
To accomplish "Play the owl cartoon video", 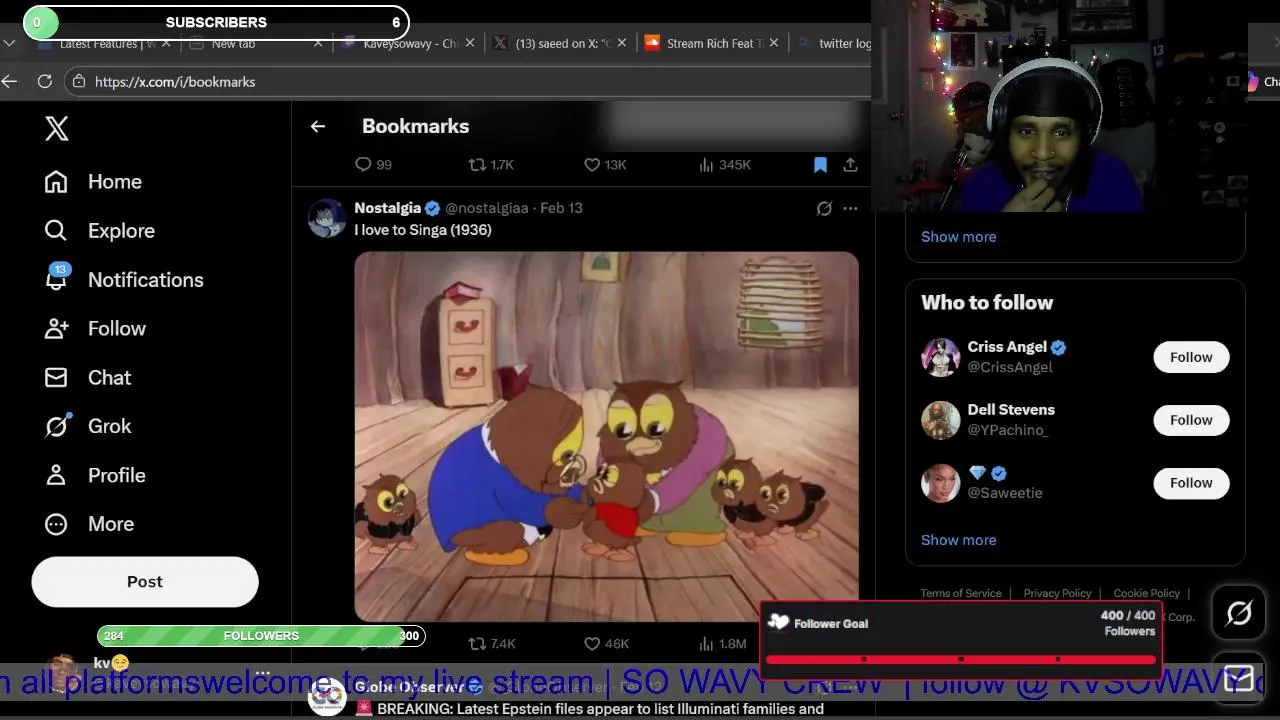I will (606, 437).
